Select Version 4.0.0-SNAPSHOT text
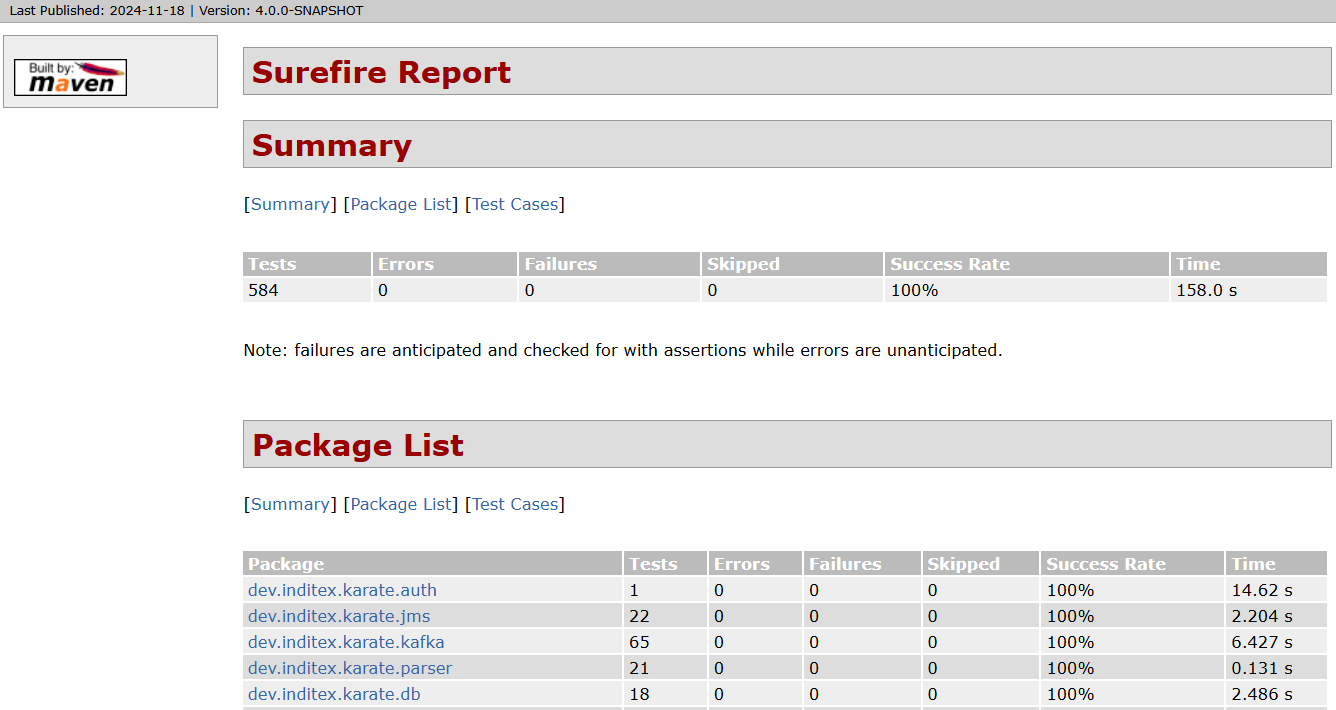This screenshot has height=710, width=1336. pyautogui.click(x=281, y=11)
